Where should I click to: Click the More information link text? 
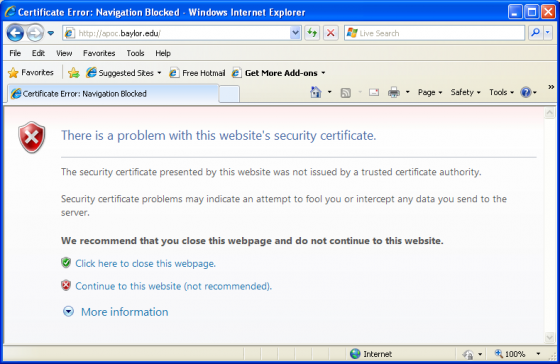click(x=124, y=312)
